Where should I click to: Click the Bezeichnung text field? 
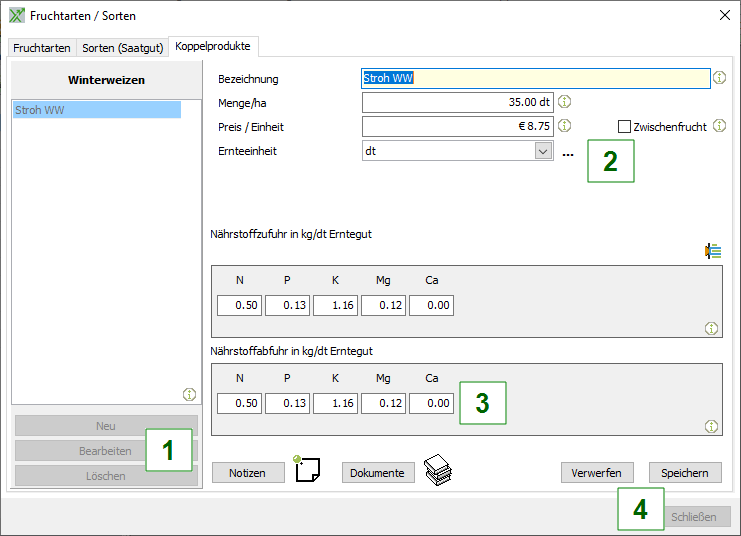coord(535,78)
